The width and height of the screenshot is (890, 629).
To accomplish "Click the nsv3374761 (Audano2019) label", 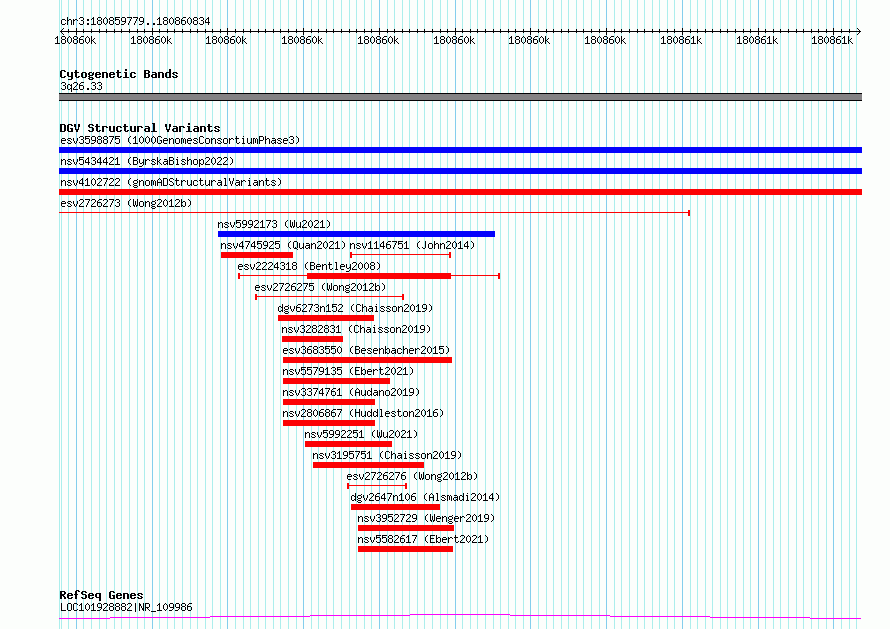I will 351,392.
